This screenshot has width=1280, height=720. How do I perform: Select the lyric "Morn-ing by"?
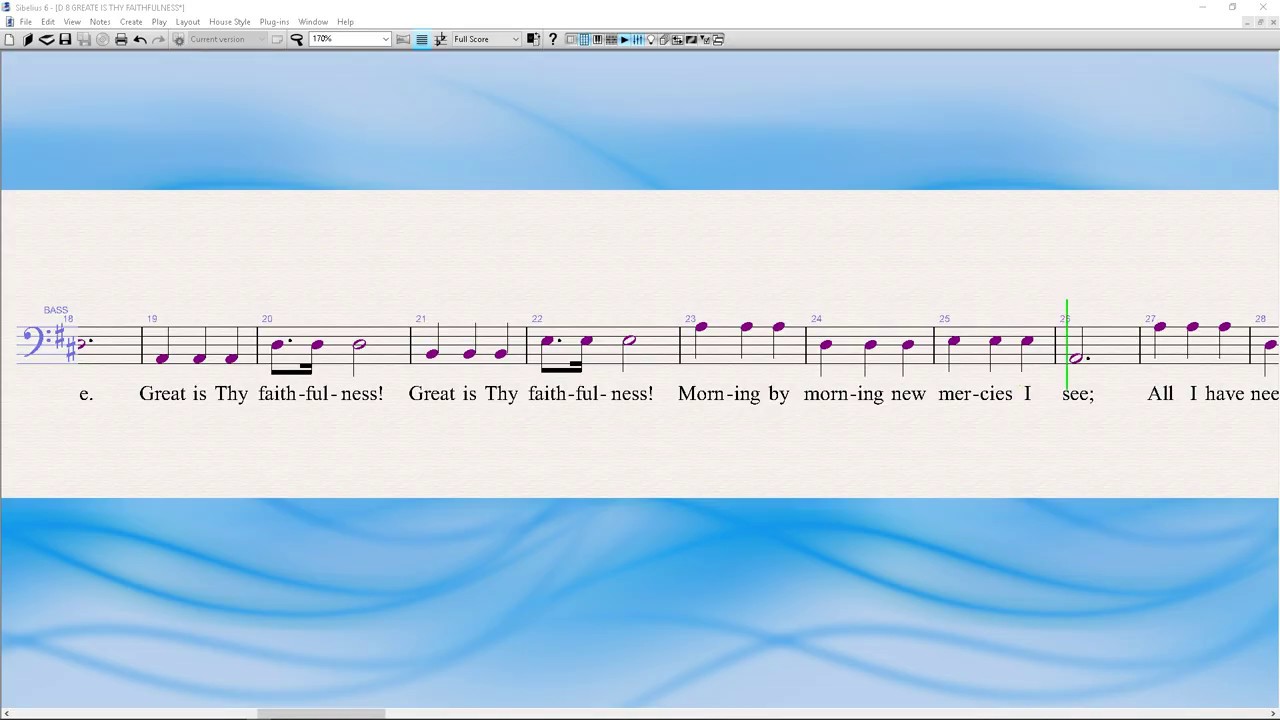(734, 394)
